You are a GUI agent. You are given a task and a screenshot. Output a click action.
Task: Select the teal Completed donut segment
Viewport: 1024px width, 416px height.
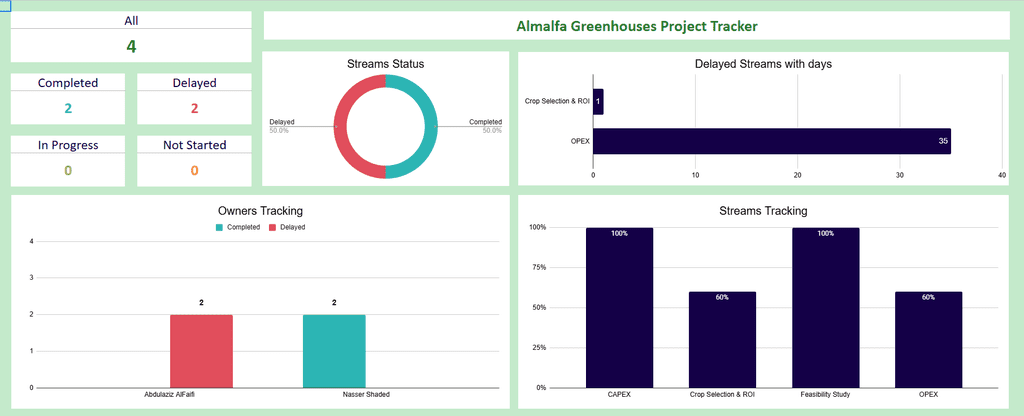[430, 126]
